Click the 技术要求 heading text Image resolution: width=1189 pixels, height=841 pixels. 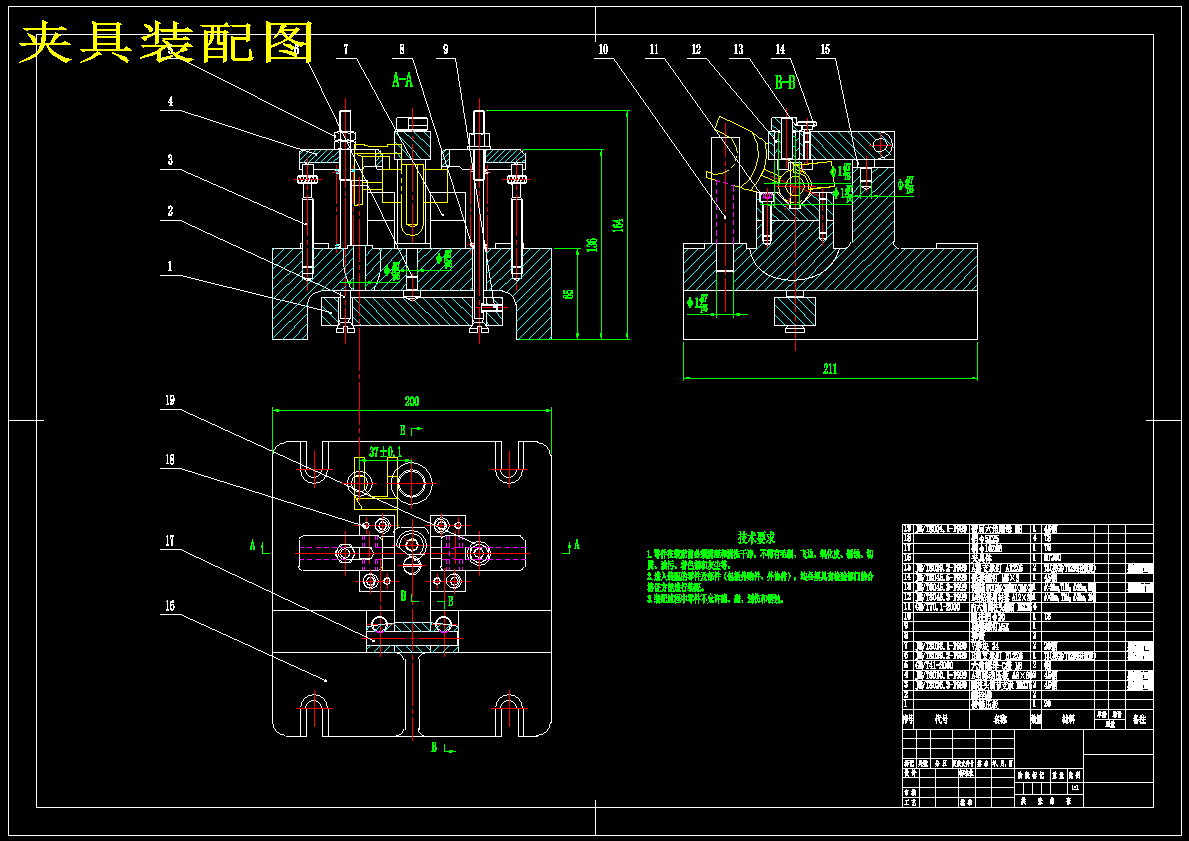(x=757, y=538)
